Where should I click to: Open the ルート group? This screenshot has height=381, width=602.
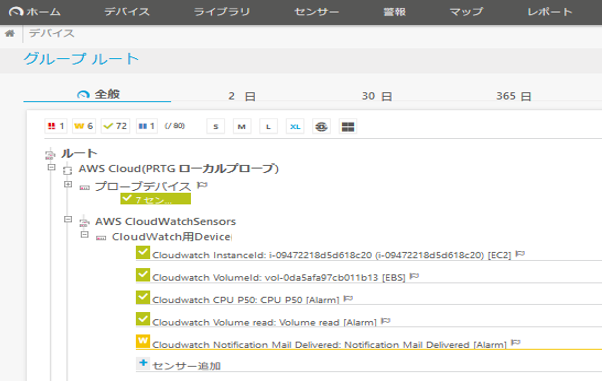(x=79, y=153)
